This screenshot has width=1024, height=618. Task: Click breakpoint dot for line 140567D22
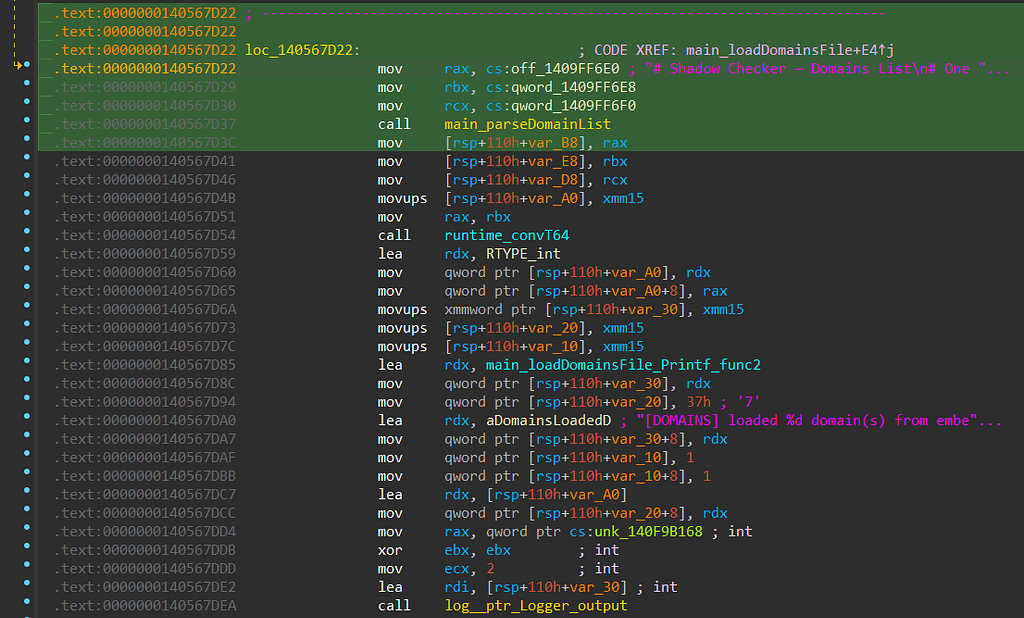pos(27,65)
